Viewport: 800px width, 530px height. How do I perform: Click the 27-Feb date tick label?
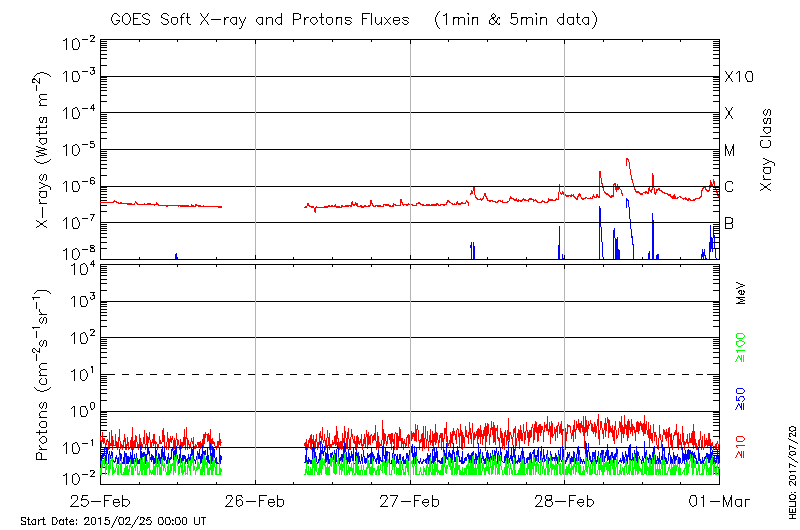pyautogui.click(x=410, y=500)
